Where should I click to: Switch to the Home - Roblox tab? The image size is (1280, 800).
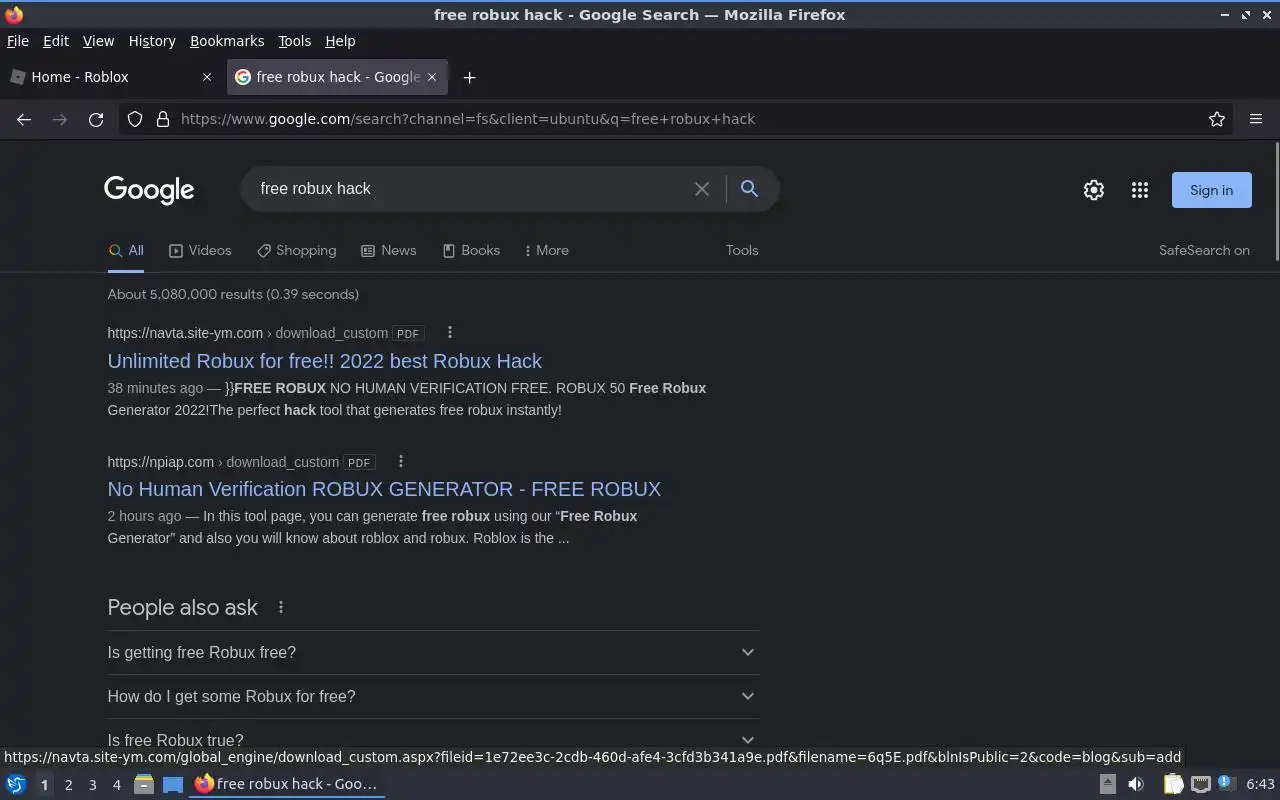click(x=110, y=77)
